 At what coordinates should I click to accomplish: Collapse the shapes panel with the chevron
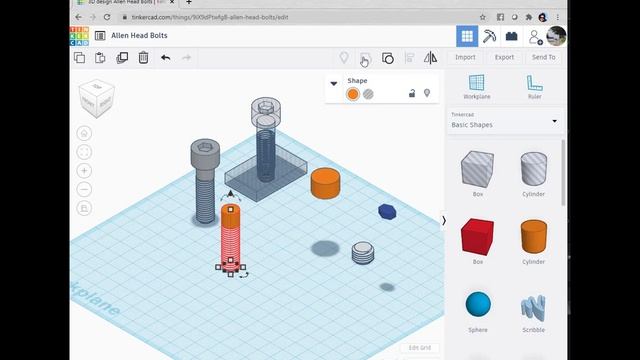click(444, 221)
